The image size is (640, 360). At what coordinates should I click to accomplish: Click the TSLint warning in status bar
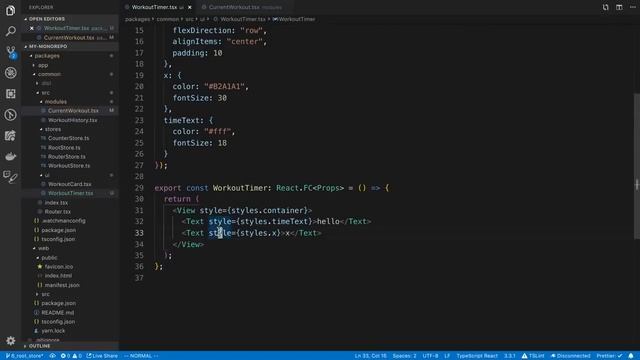coord(533,356)
